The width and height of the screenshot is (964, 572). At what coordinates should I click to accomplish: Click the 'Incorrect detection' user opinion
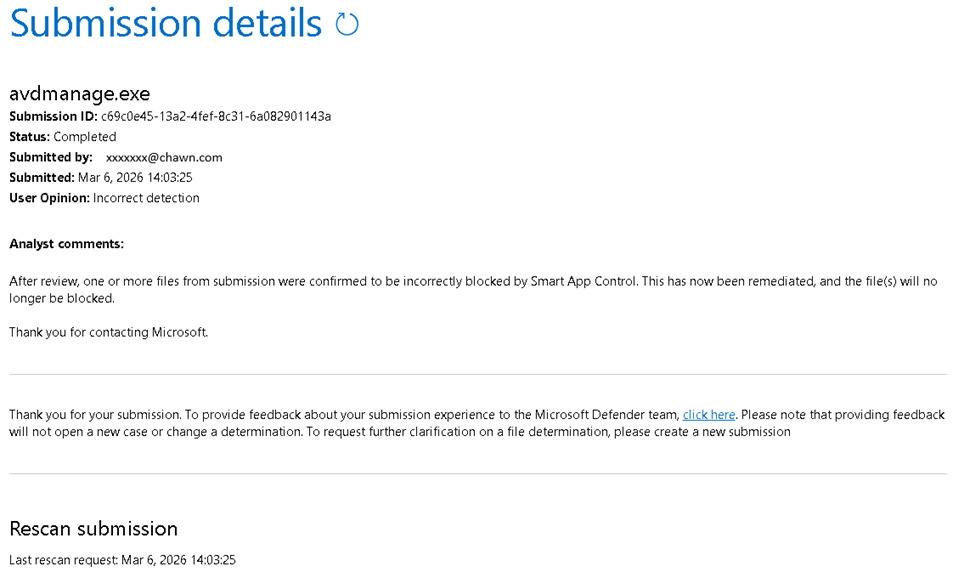(146, 198)
